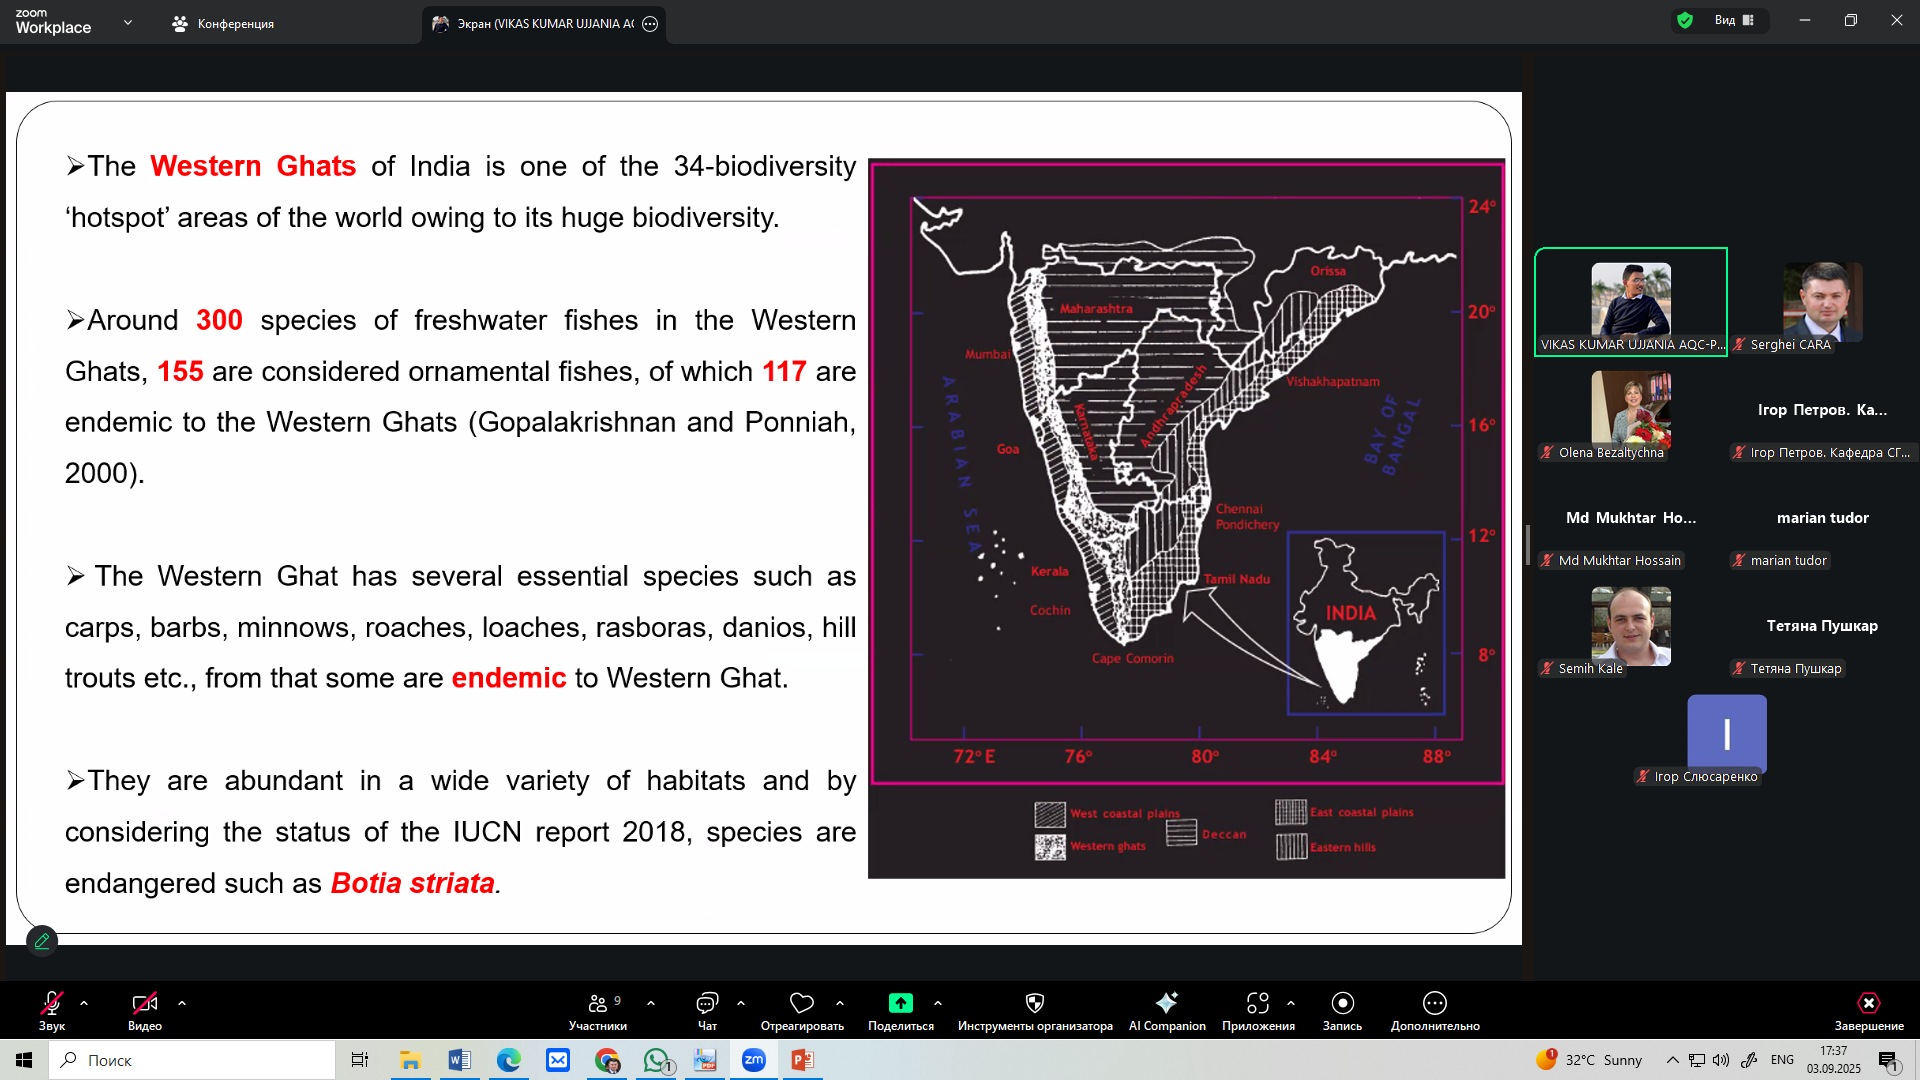The width and height of the screenshot is (1920, 1080).
Task: Open Host tools shield icon
Action: tap(1034, 1004)
